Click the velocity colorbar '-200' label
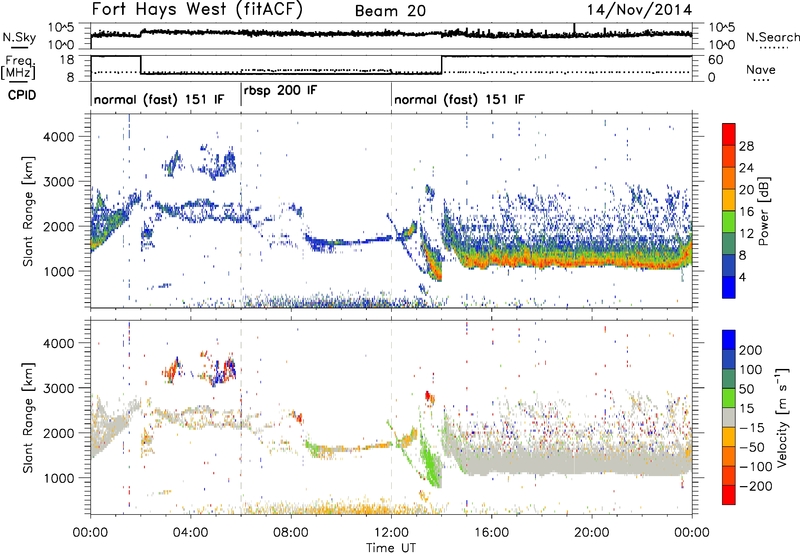800x554 pixels. click(x=756, y=486)
